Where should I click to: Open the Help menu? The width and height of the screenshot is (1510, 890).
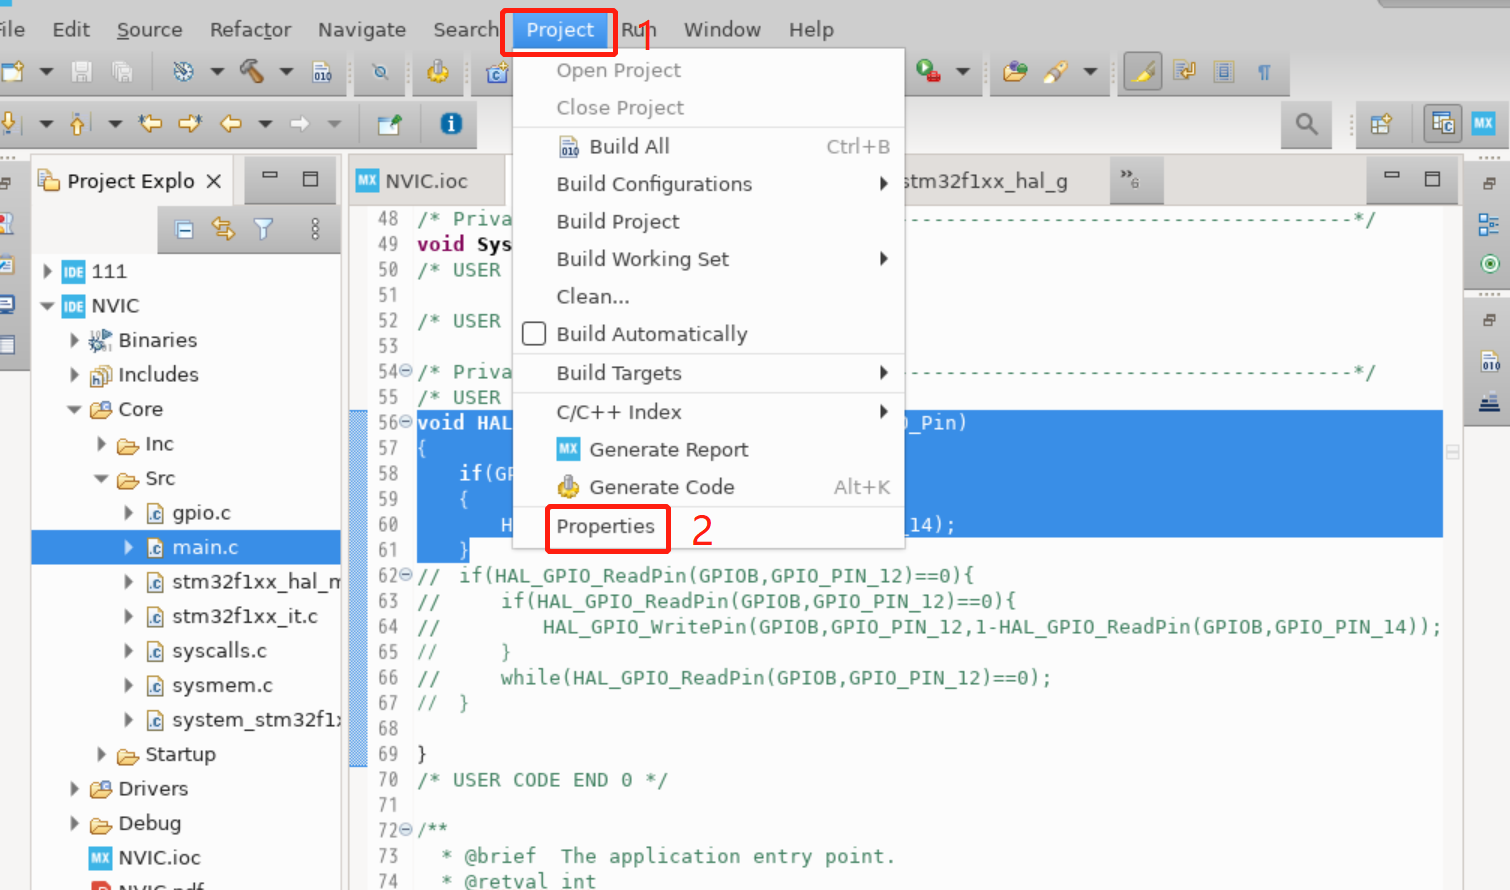point(811,30)
